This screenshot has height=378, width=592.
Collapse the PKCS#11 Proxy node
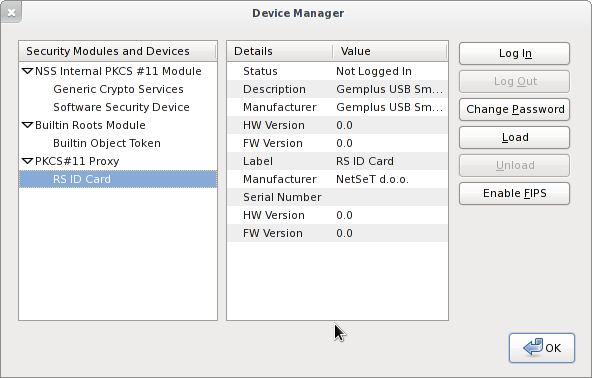tap(27, 161)
